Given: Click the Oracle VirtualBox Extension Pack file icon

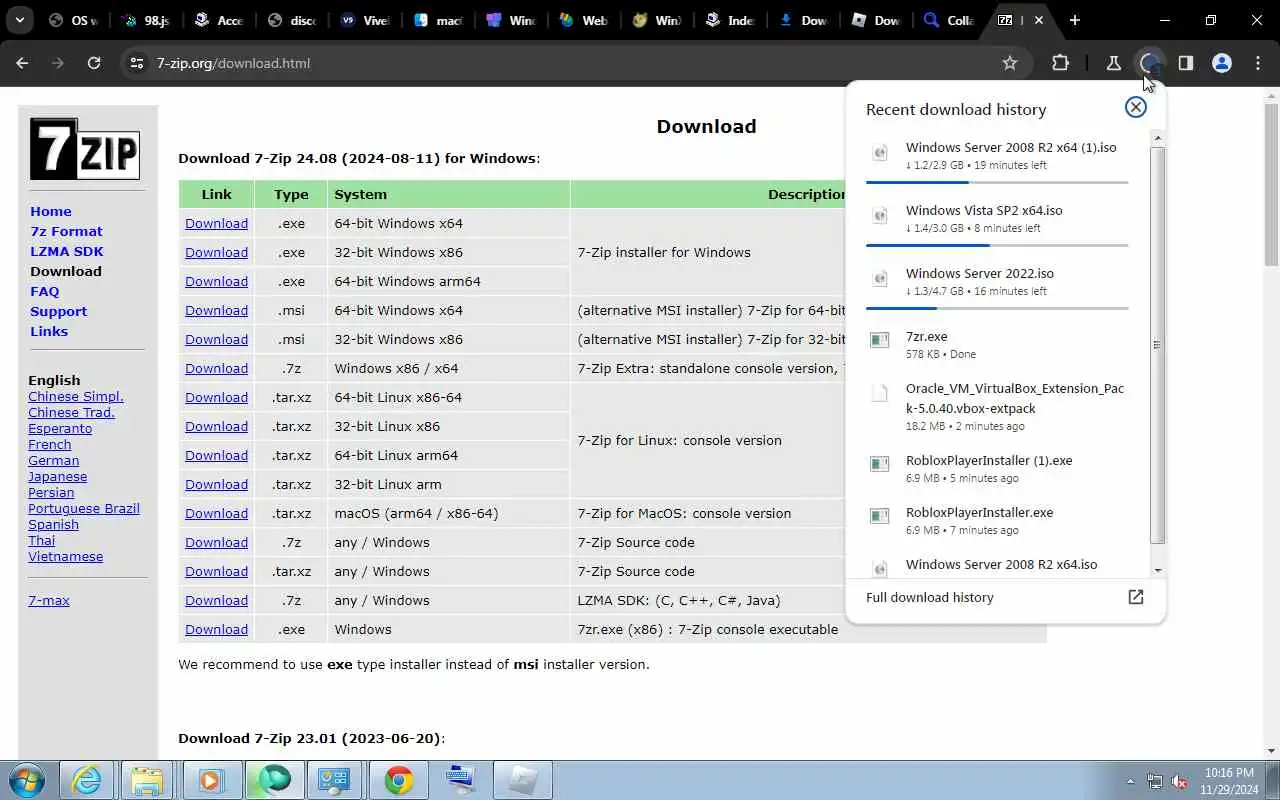Looking at the screenshot, I should (x=880, y=393).
